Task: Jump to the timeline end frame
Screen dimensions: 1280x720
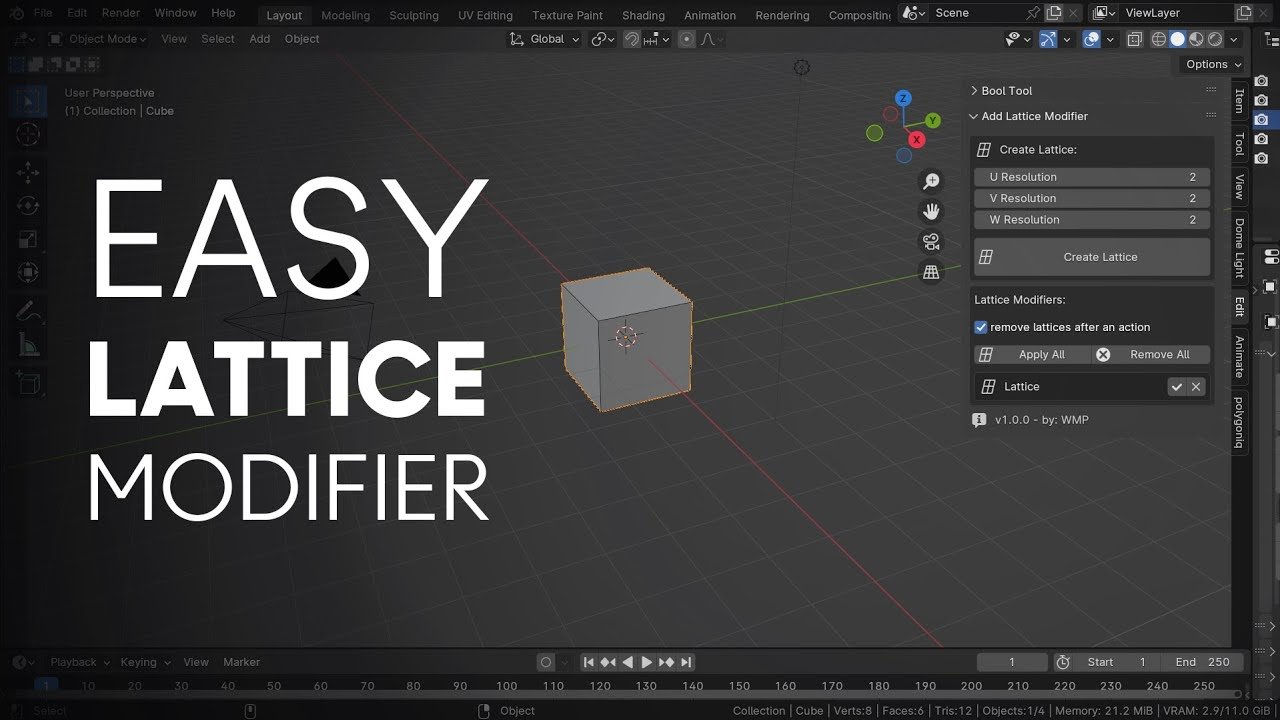Action: pos(686,662)
